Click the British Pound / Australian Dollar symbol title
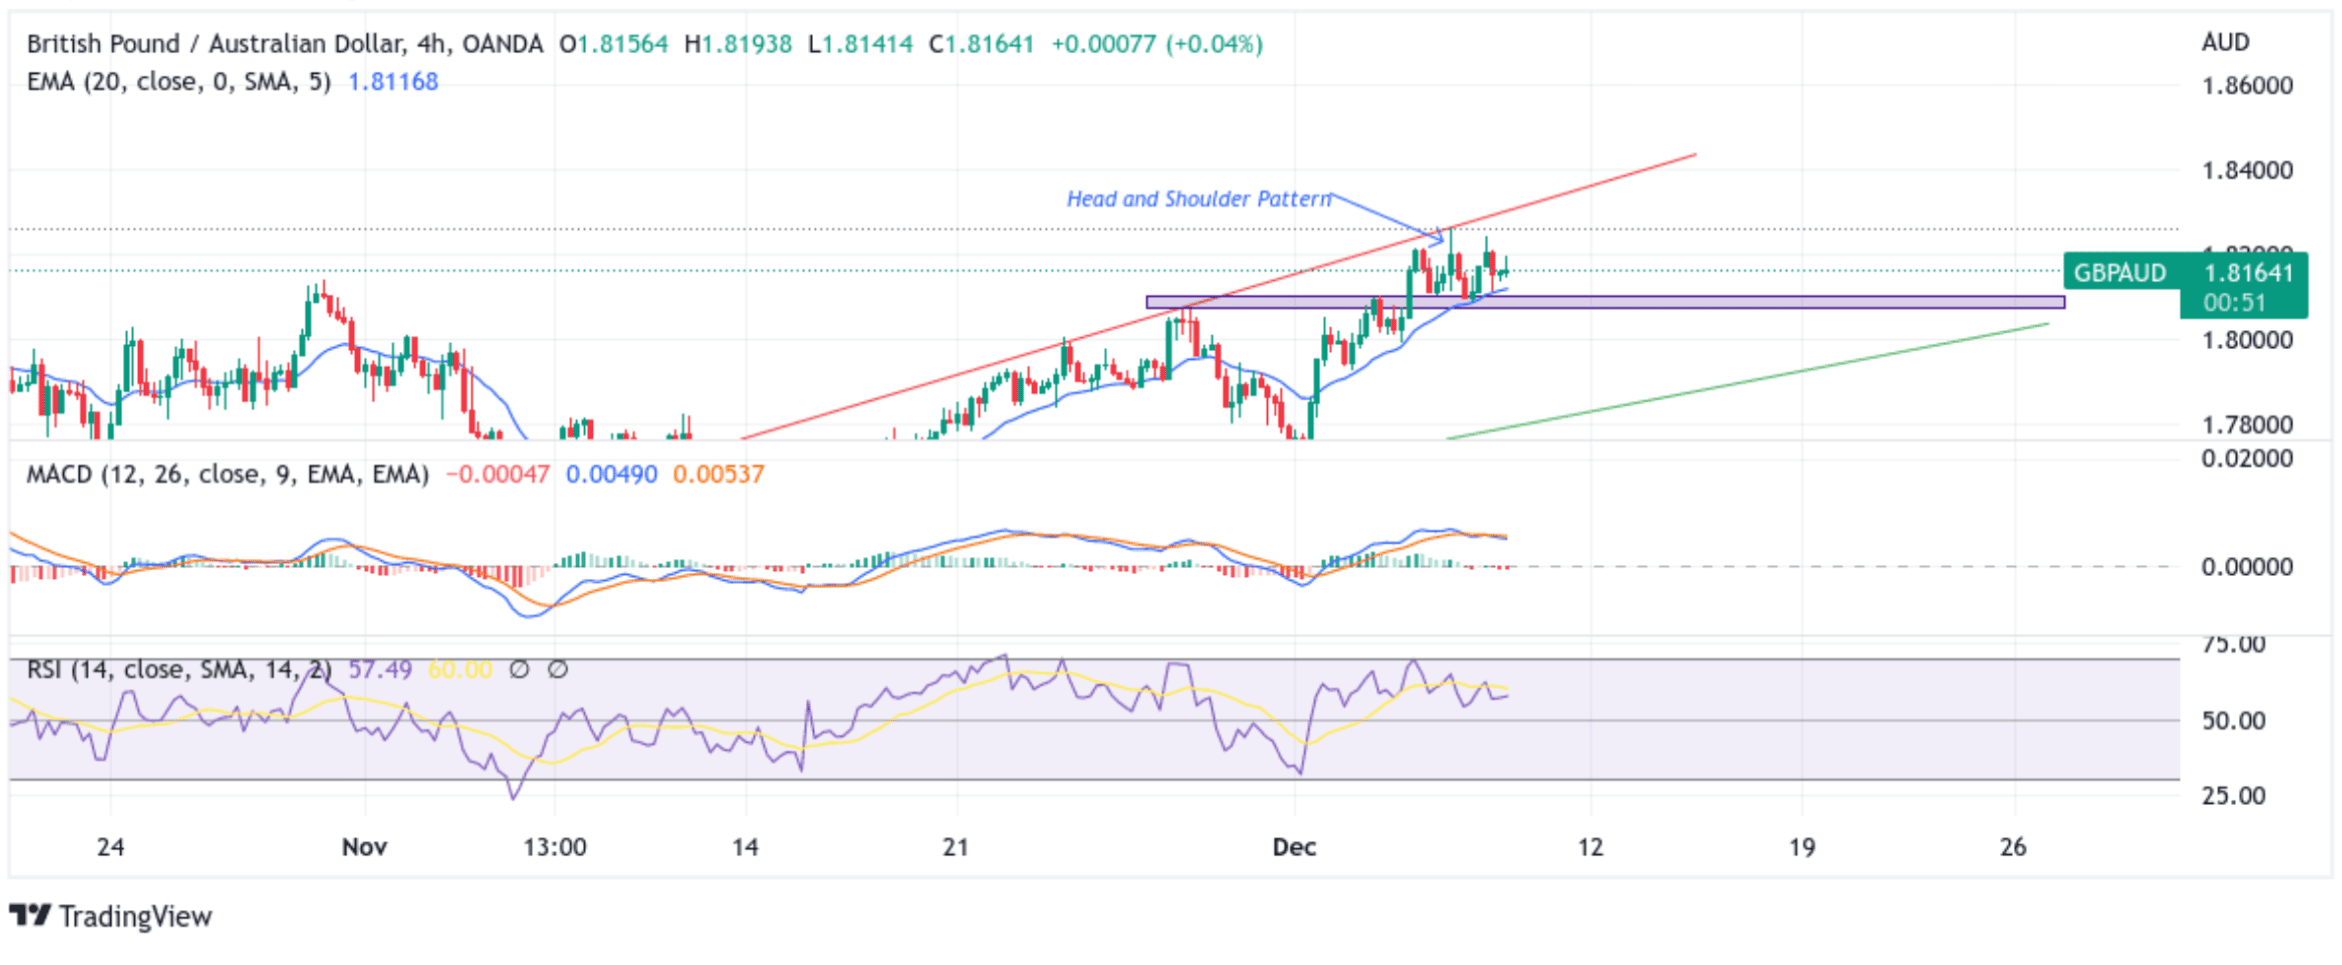This screenshot has height=965, width=2342. coord(216,44)
